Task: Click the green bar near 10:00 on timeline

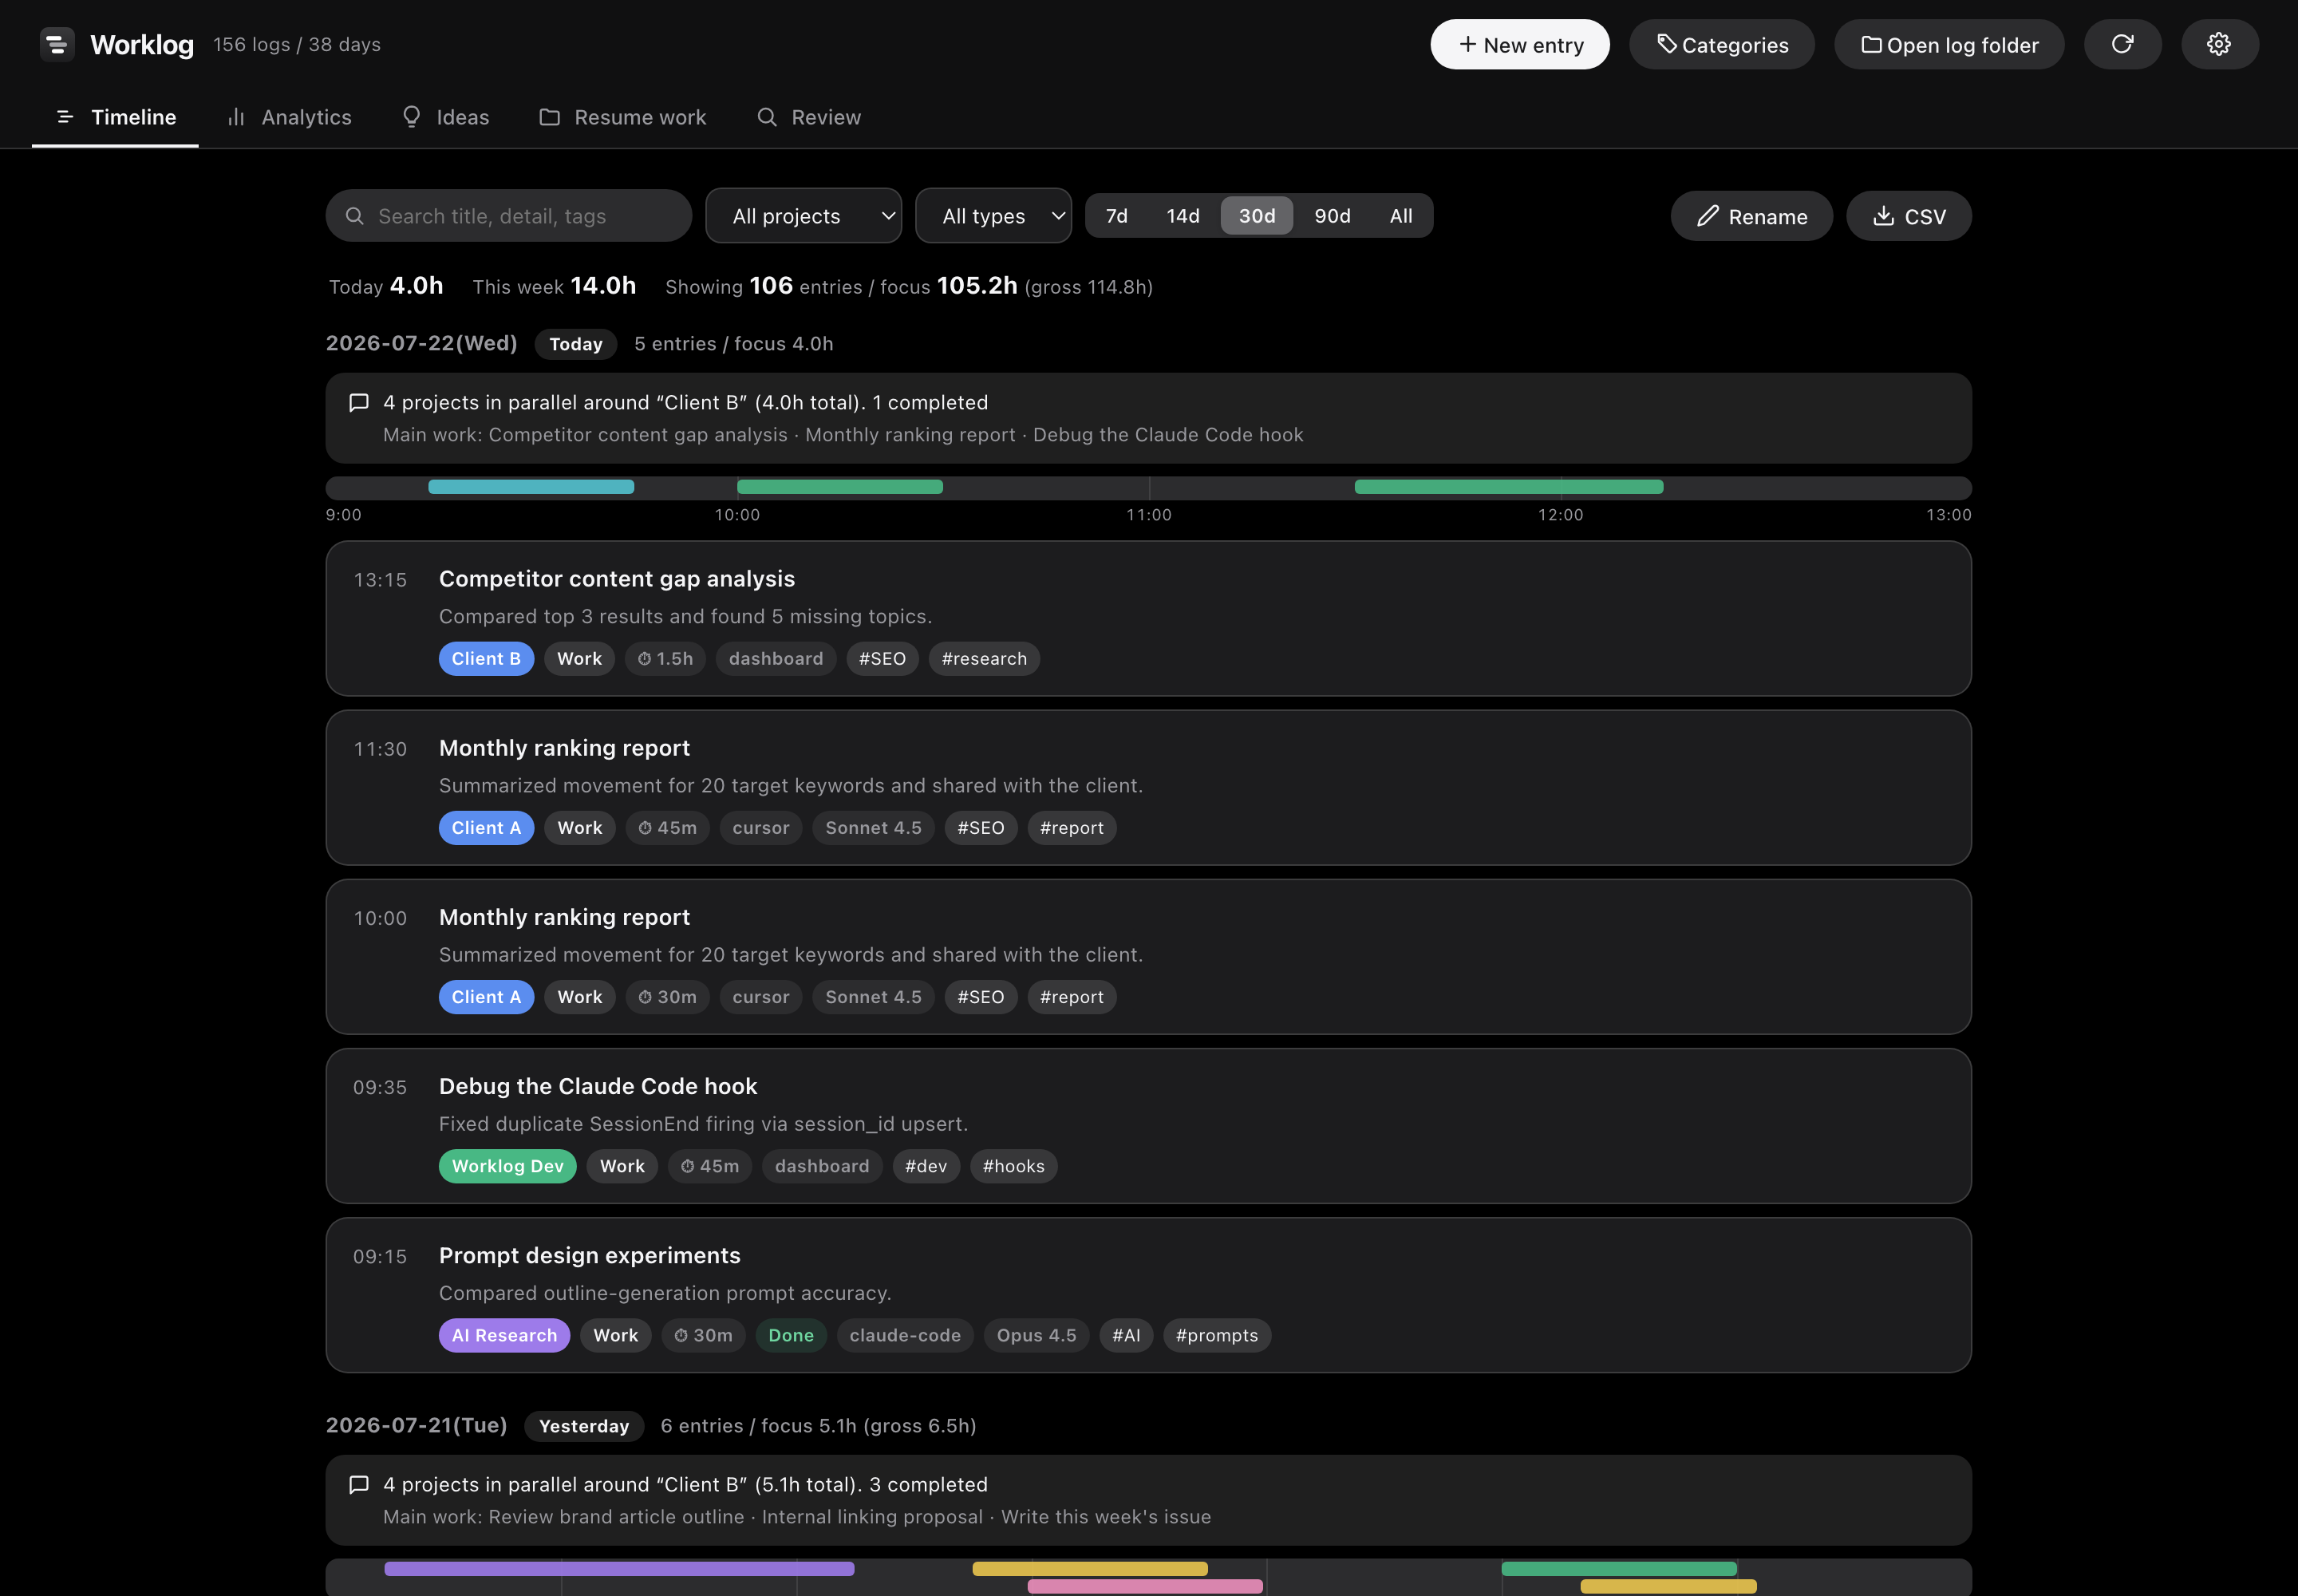Action: 839,487
